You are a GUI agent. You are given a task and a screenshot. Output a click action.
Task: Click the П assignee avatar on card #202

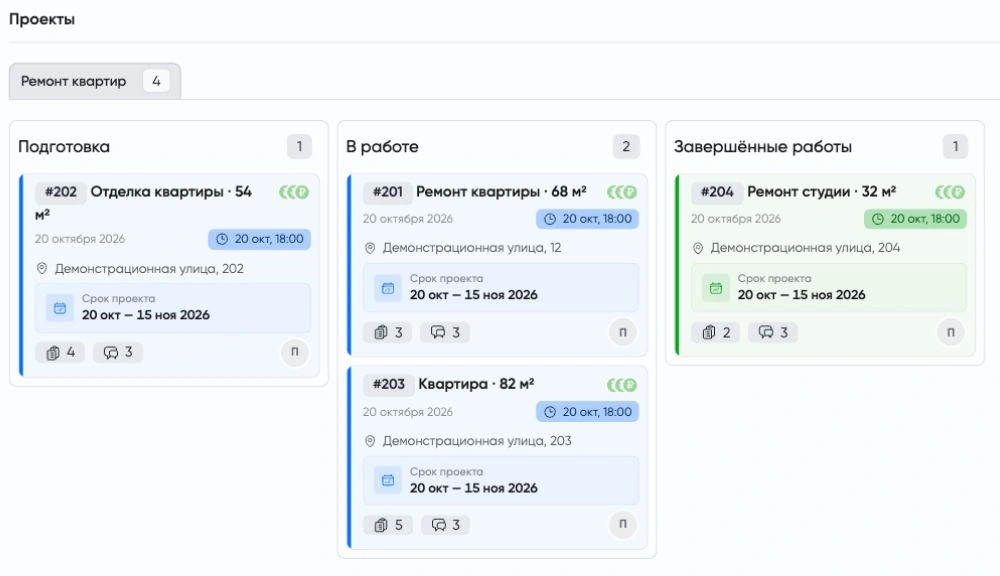(x=295, y=351)
